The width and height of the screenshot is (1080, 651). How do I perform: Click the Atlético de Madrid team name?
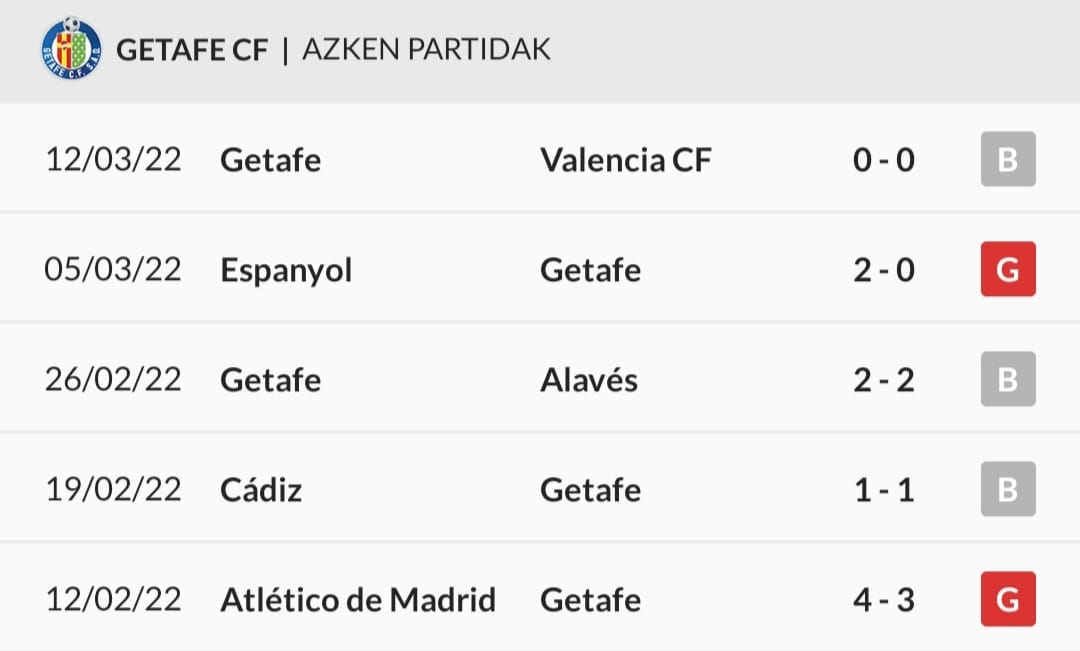358,599
